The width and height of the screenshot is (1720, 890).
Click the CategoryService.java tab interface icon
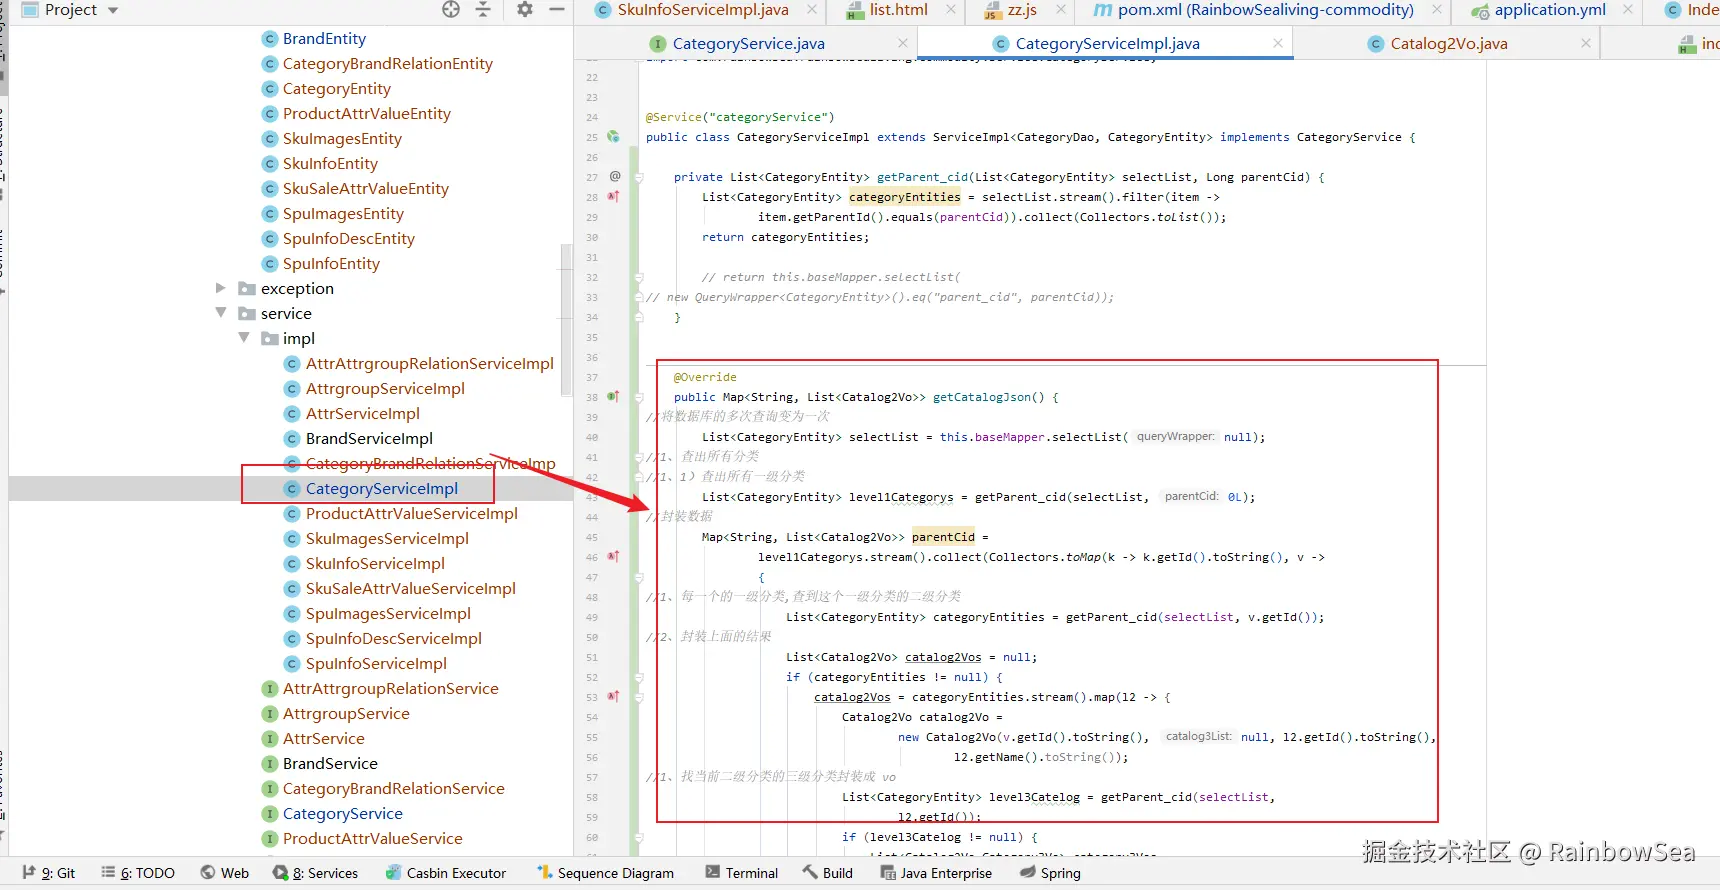pos(657,43)
